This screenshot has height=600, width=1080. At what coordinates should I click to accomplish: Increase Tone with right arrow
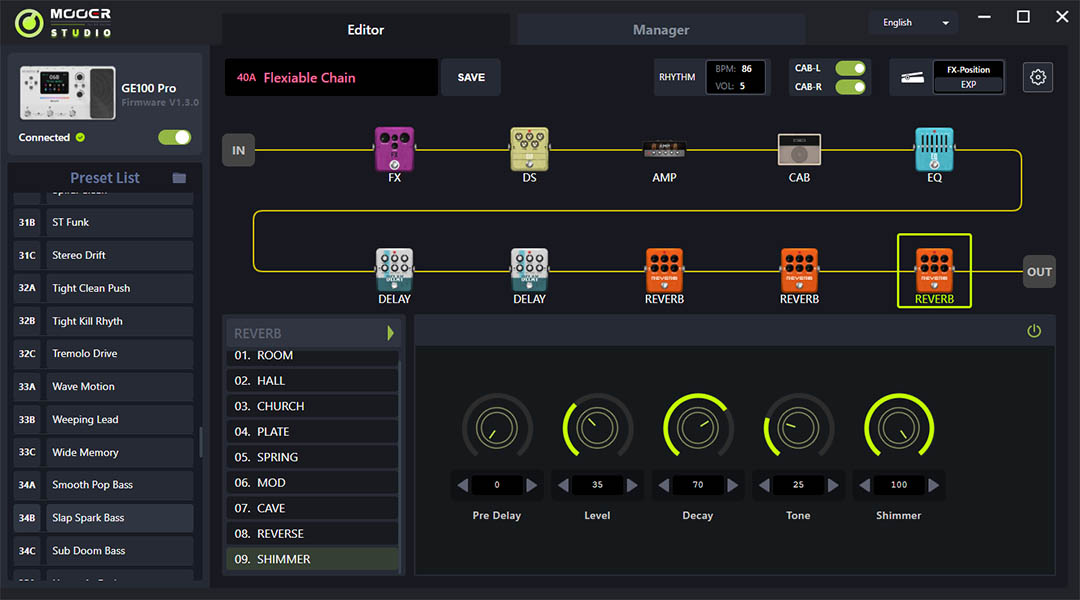833,485
